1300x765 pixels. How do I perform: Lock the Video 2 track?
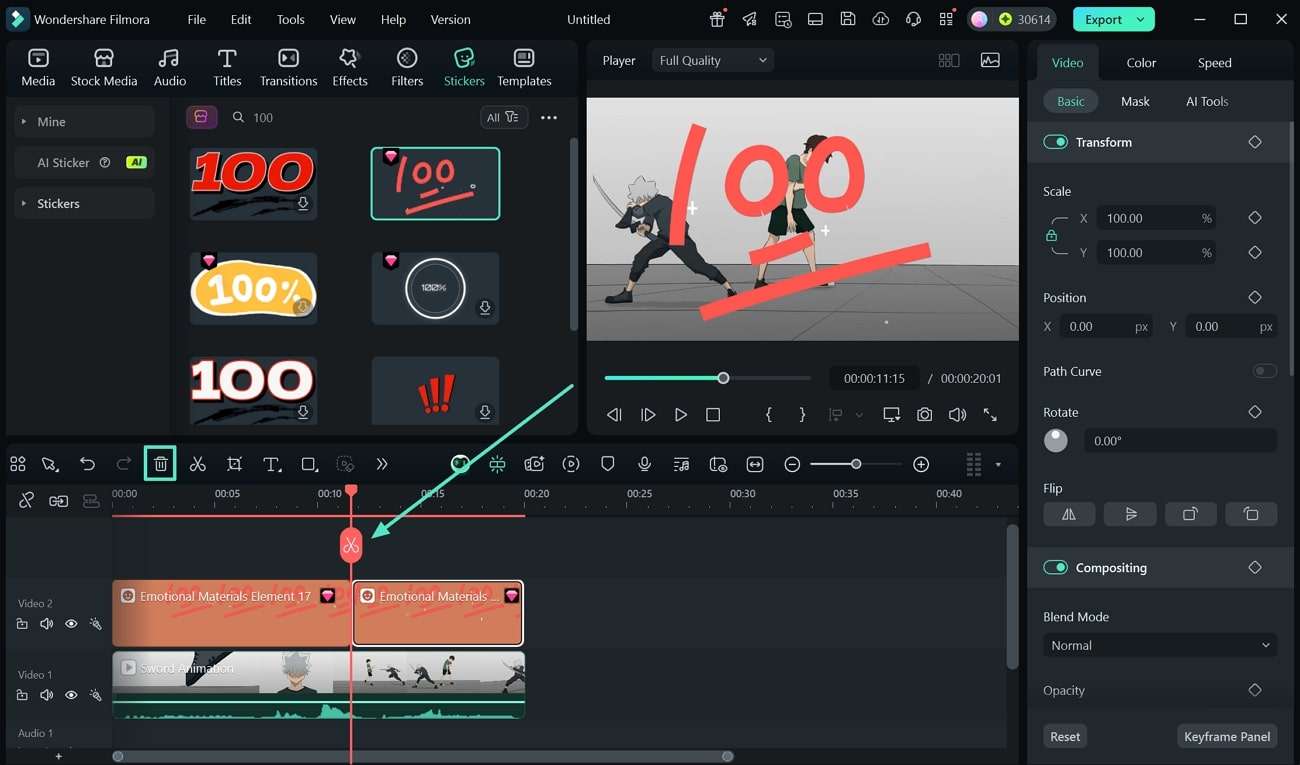pos(22,624)
